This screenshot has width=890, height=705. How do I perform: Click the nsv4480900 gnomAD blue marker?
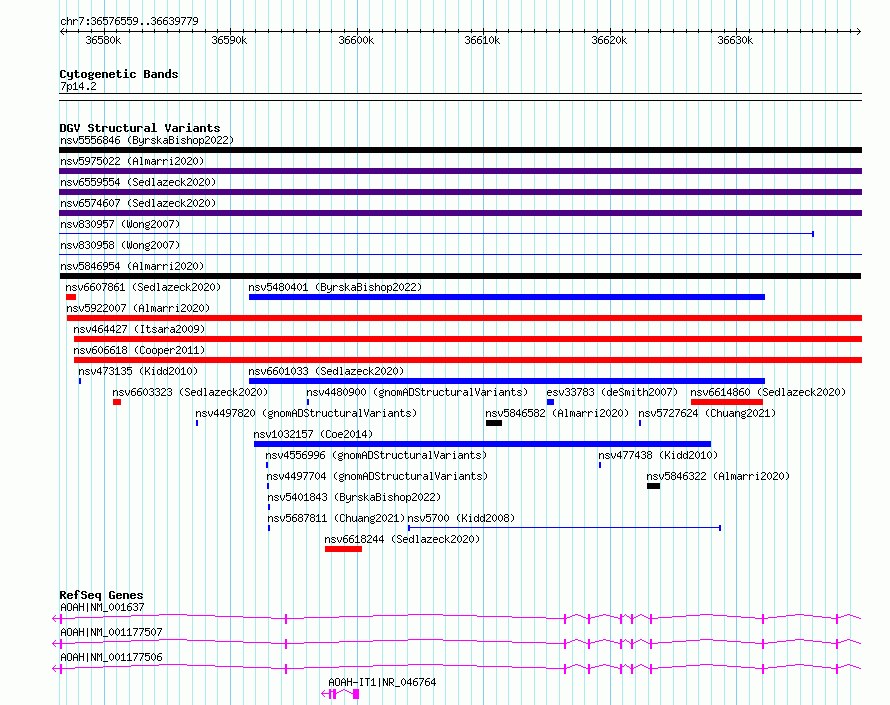click(x=308, y=402)
